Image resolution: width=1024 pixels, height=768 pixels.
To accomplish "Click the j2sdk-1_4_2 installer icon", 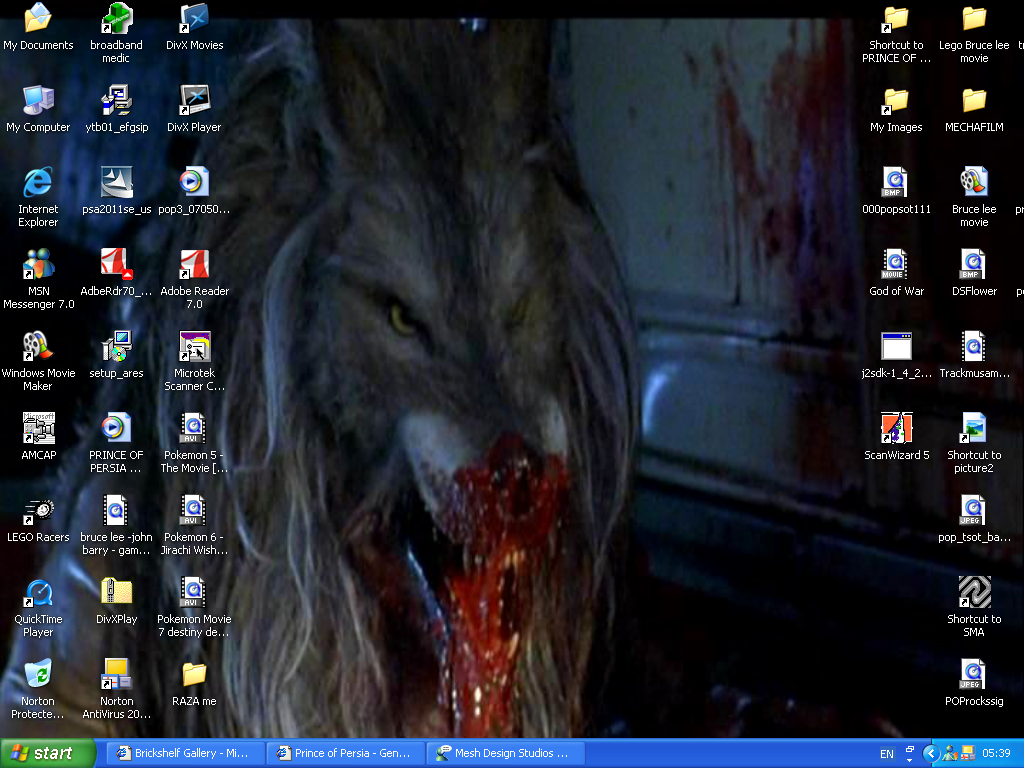I will [896, 346].
